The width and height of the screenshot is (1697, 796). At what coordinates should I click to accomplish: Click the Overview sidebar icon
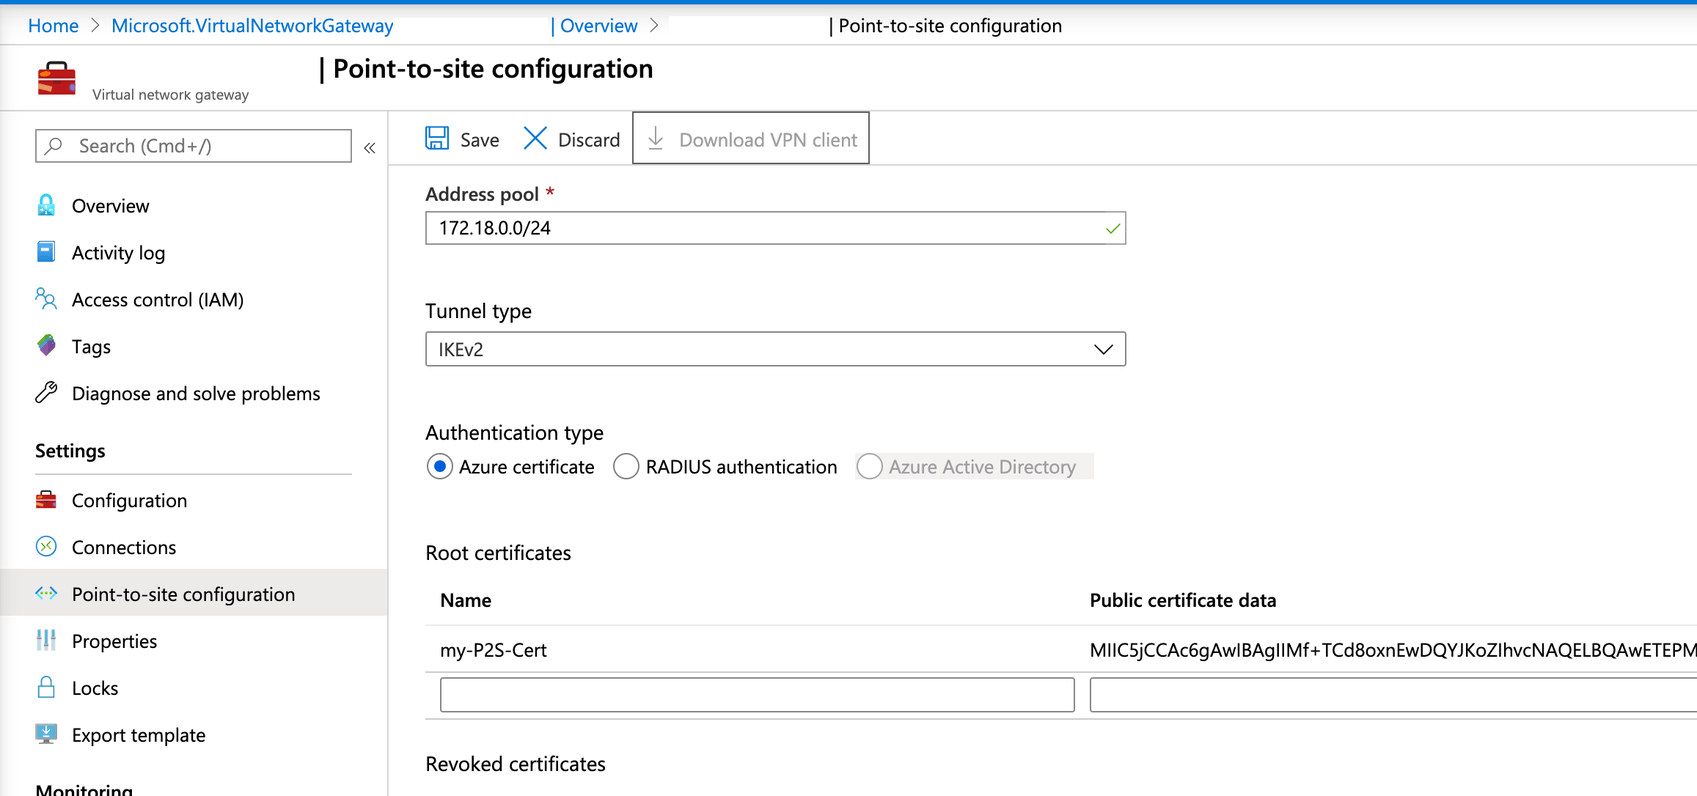[x=46, y=205]
